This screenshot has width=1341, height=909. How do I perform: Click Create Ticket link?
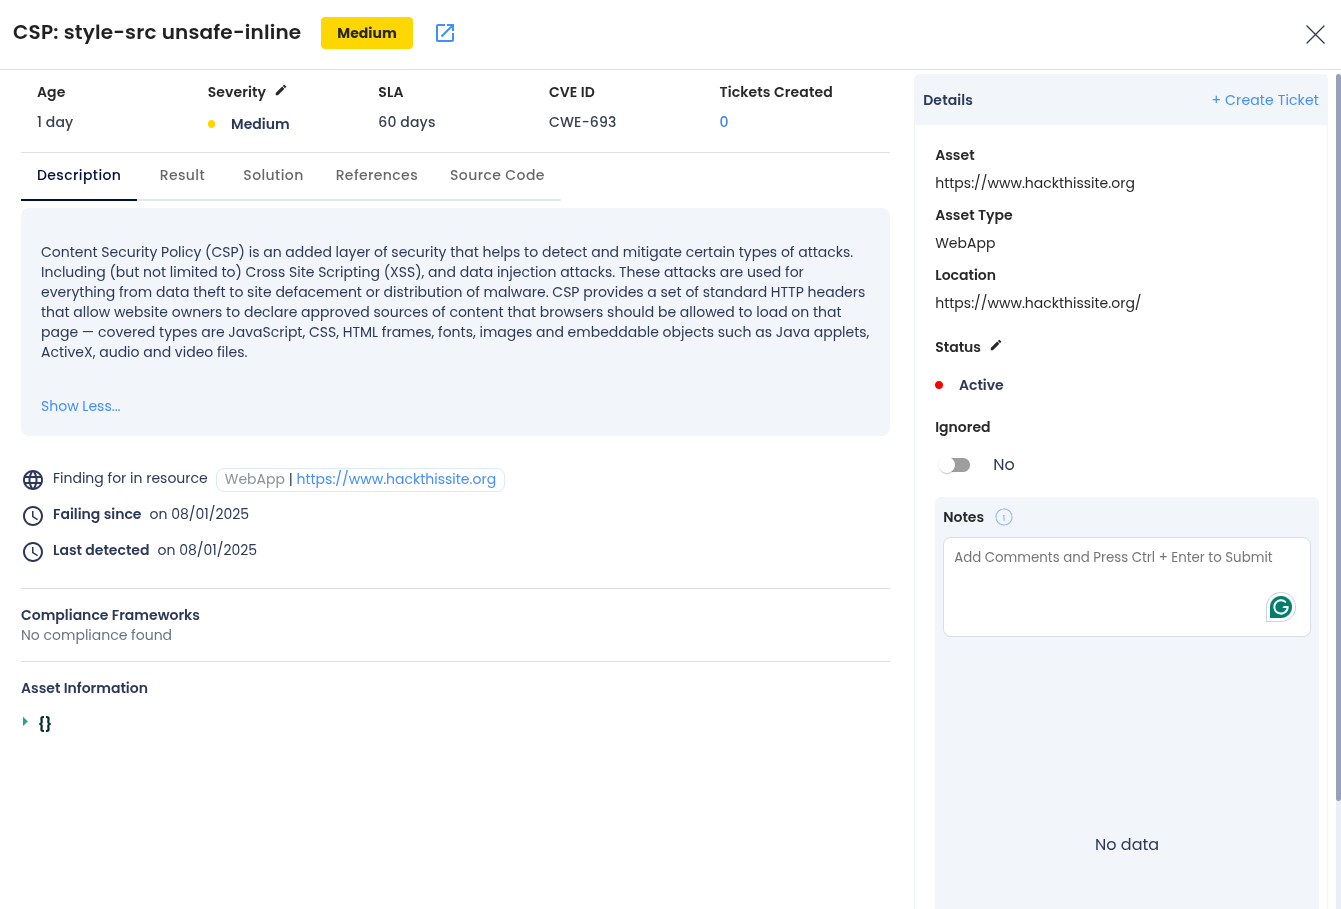click(1265, 100)
